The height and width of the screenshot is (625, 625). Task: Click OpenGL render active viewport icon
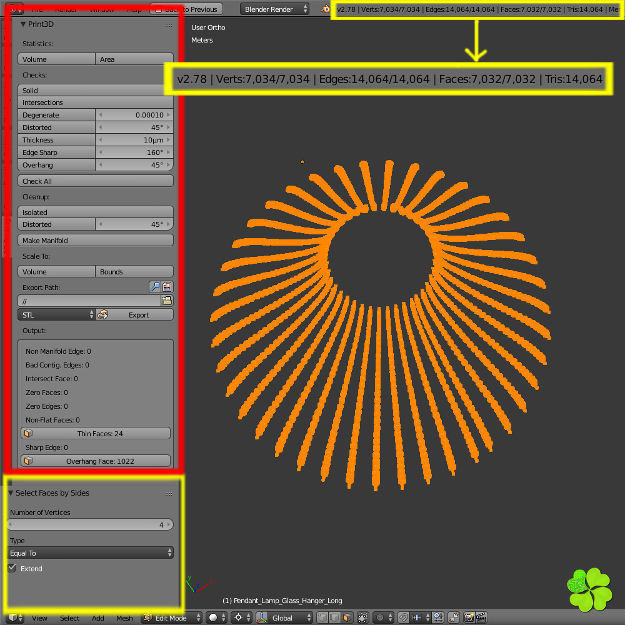tap(469, 617)
